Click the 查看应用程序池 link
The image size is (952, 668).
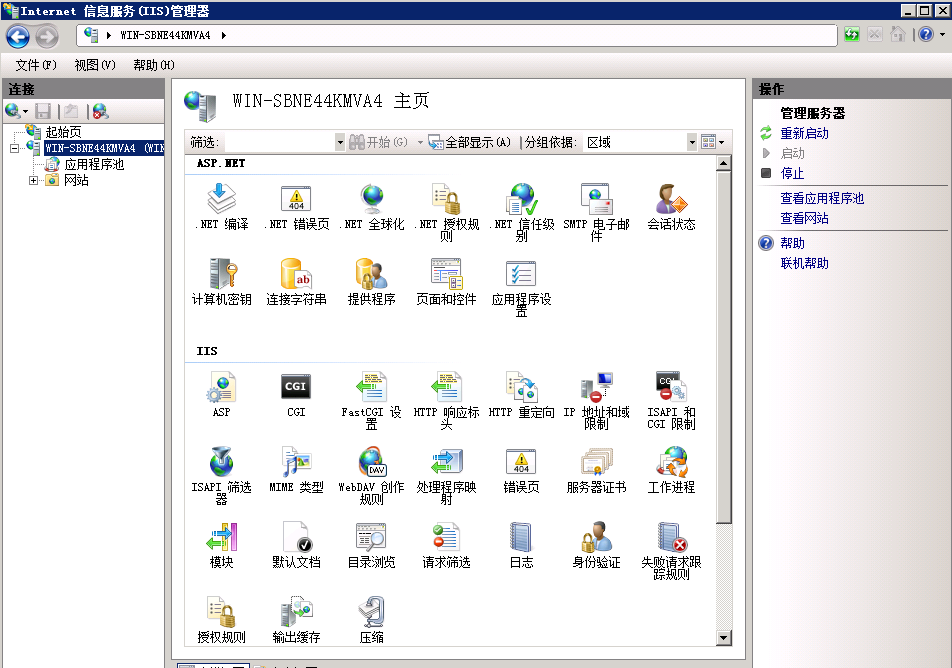pyautogui.click(x=822, y=199)
